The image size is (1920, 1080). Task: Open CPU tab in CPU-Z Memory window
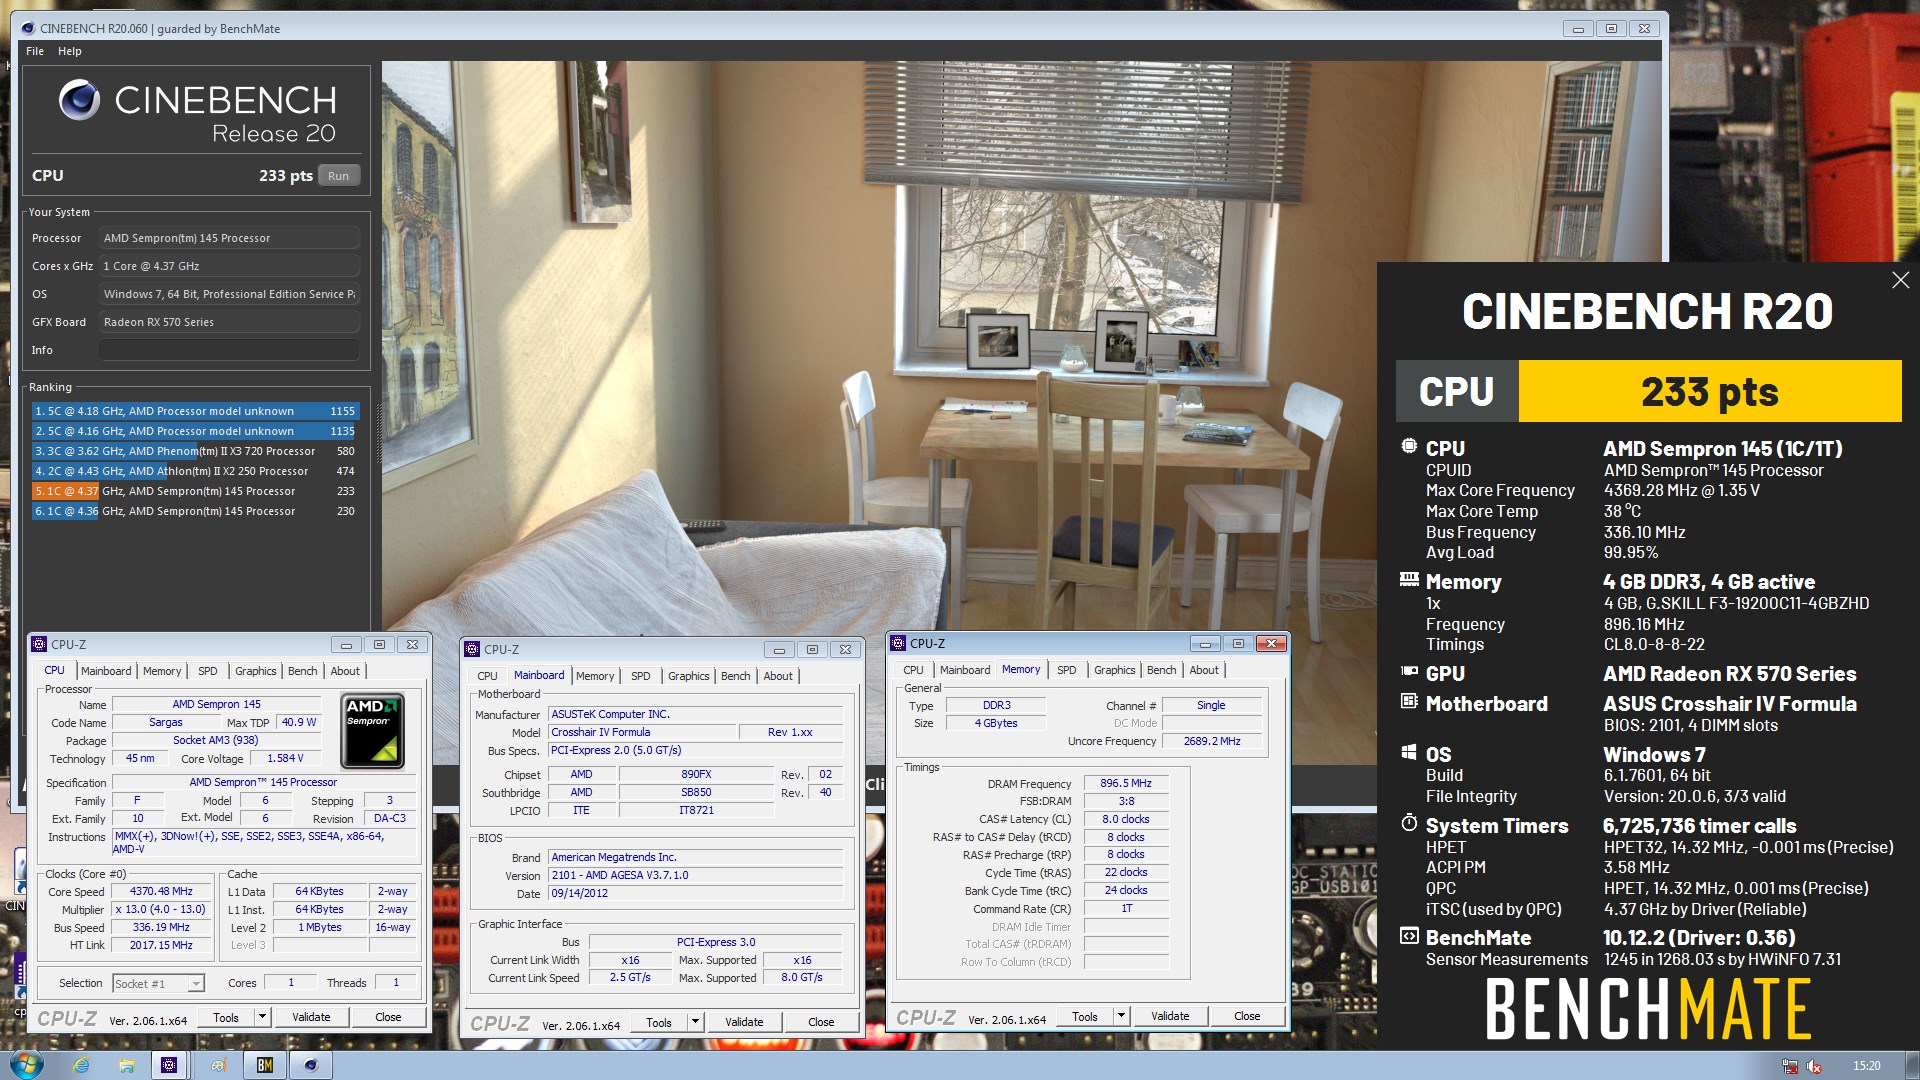click(913, 670)
